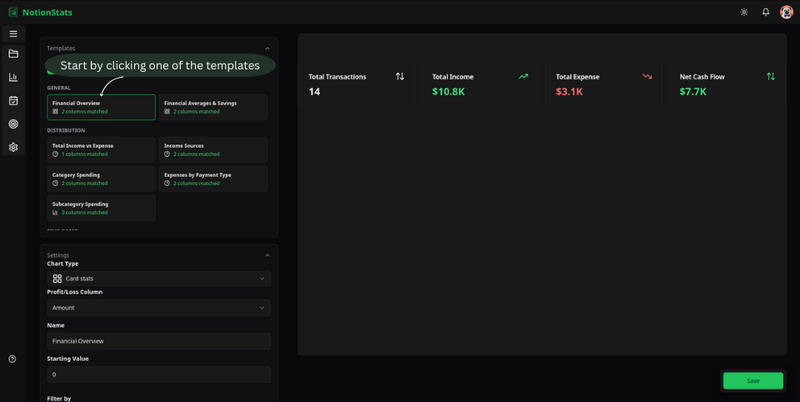This screenshot has height=402, width=800.
Task: Click the Starting Value input field
Action: click(x=159, y=374)
